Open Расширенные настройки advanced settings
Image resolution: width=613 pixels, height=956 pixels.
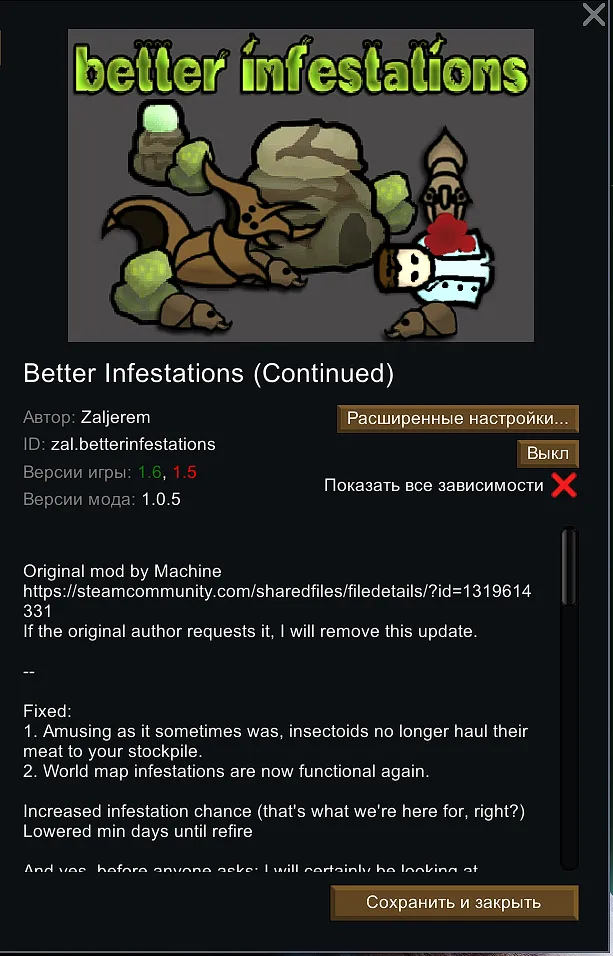[x=457, y=419]
